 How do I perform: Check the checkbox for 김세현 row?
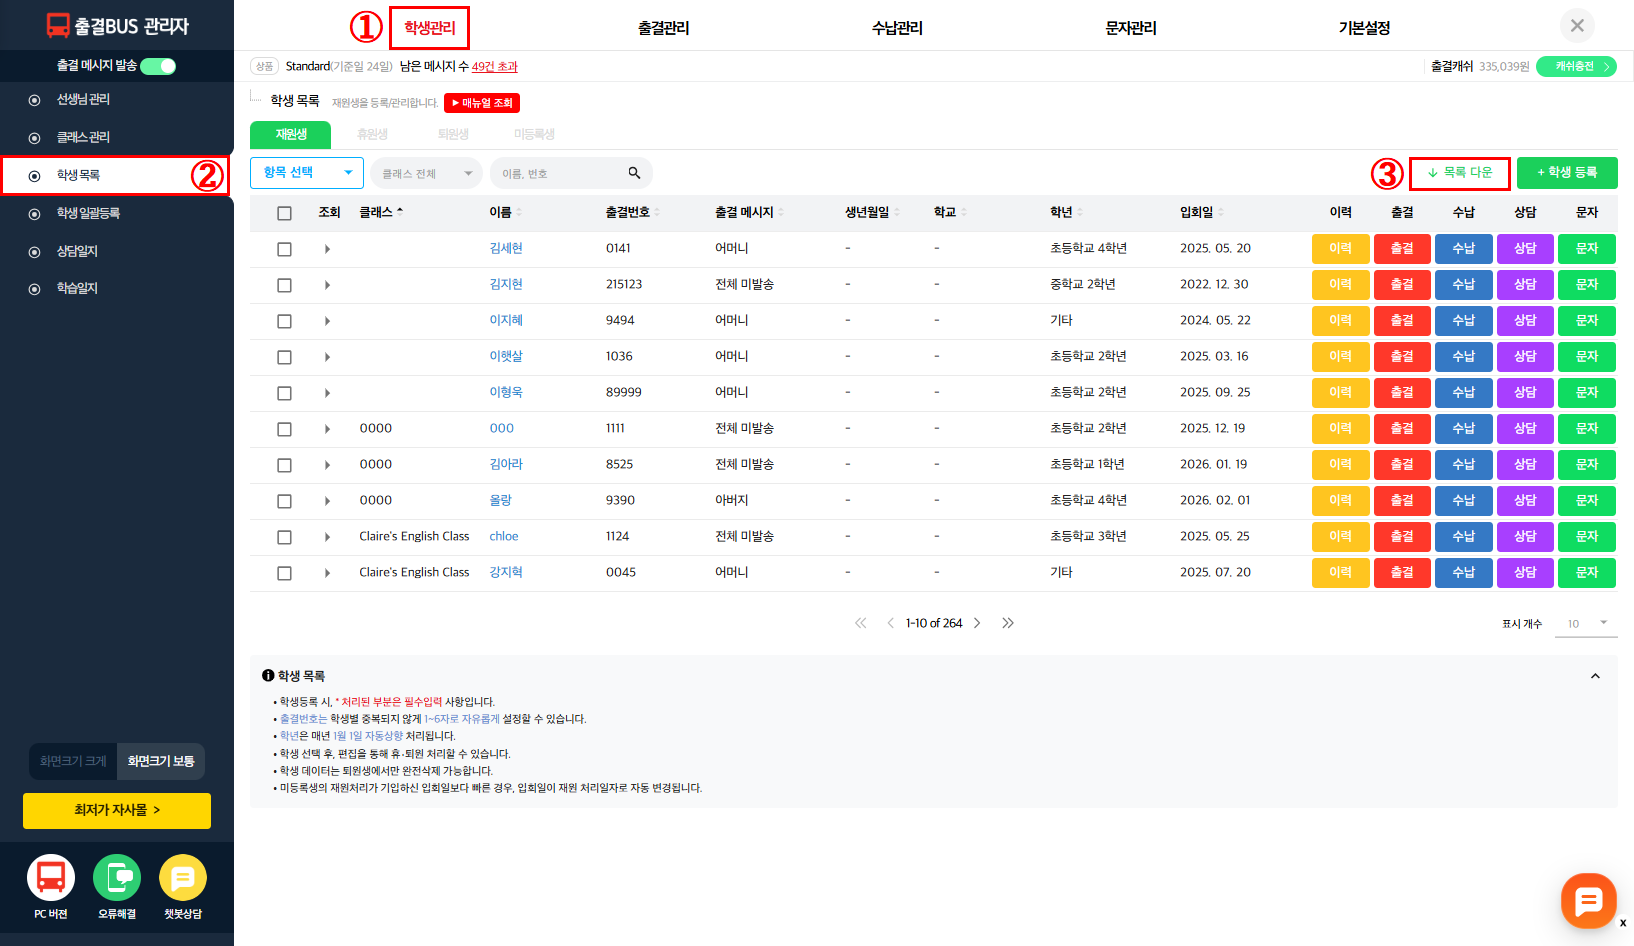coord(284,249)
